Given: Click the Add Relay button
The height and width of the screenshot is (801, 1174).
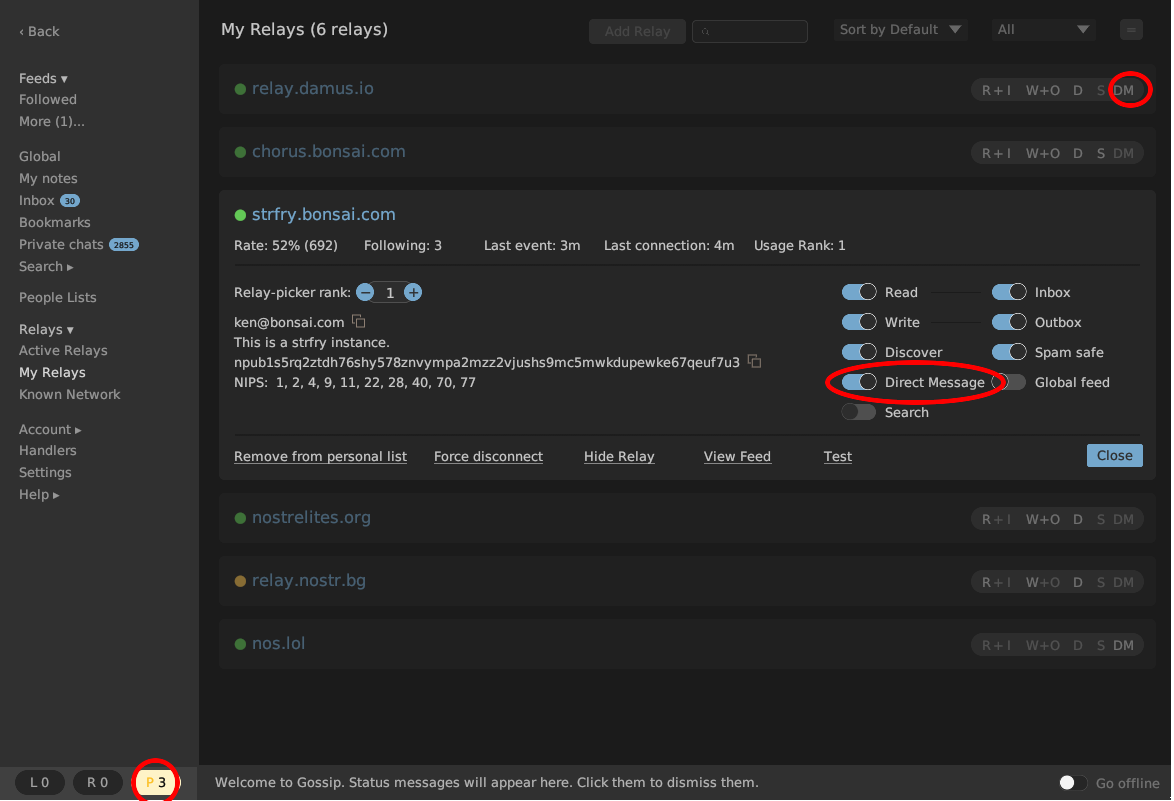Looking at the screenshot, I should (x=637, y=31).
